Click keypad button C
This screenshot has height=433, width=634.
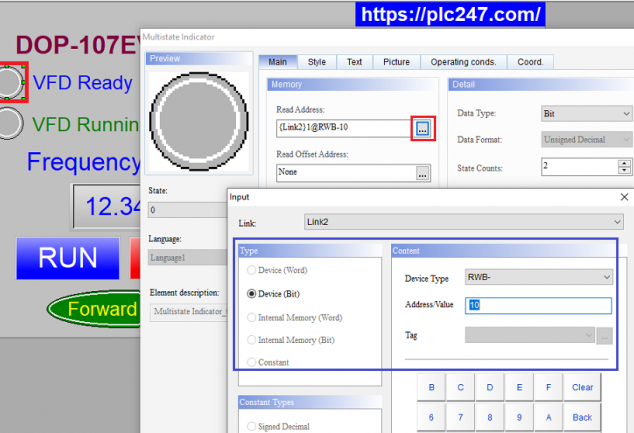[461, 387]
